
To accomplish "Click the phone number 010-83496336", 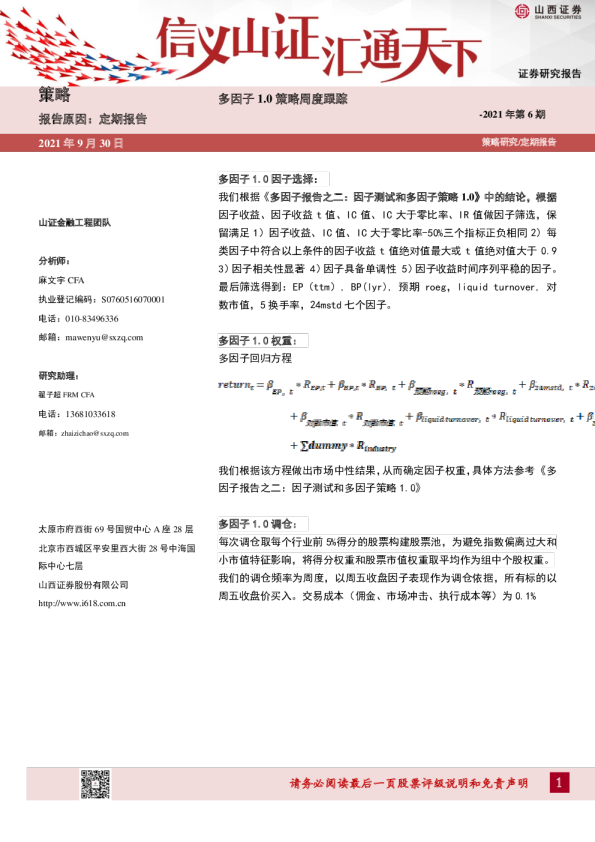I will 92,319.
